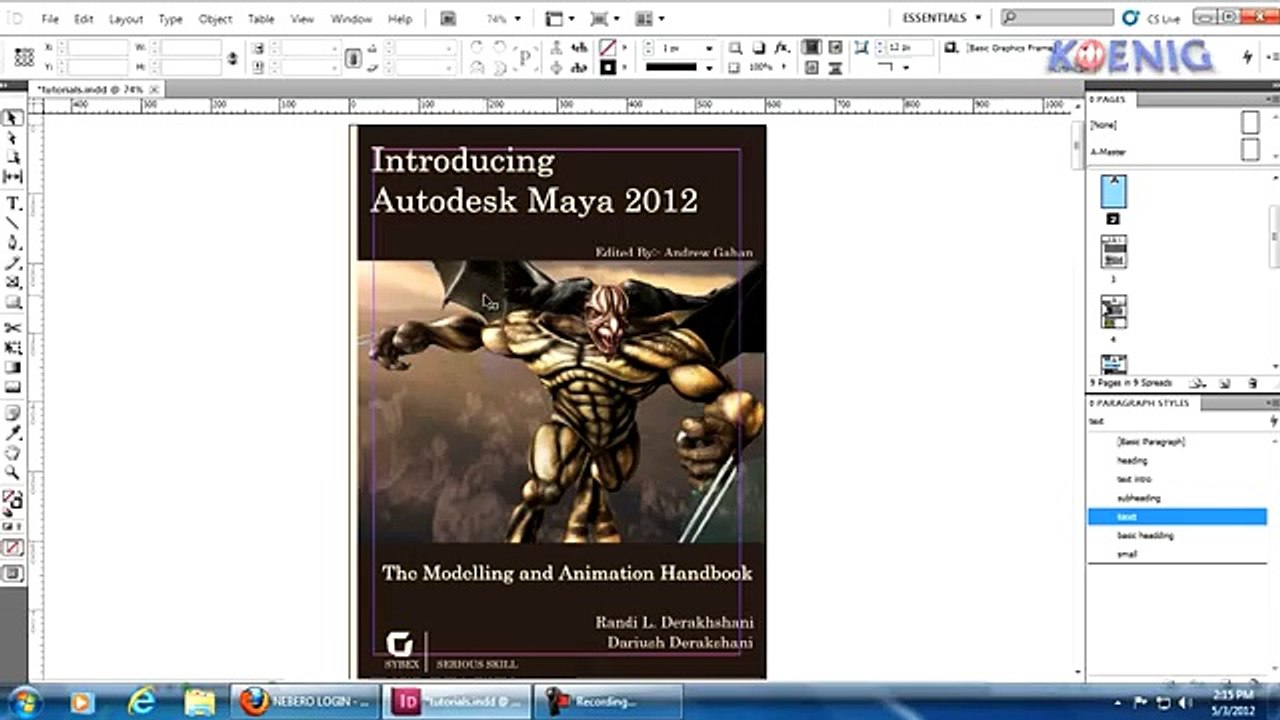Viewport: 1280px width, 720px height.
Task: Open the Type menu
Action: tap(171, 19)
